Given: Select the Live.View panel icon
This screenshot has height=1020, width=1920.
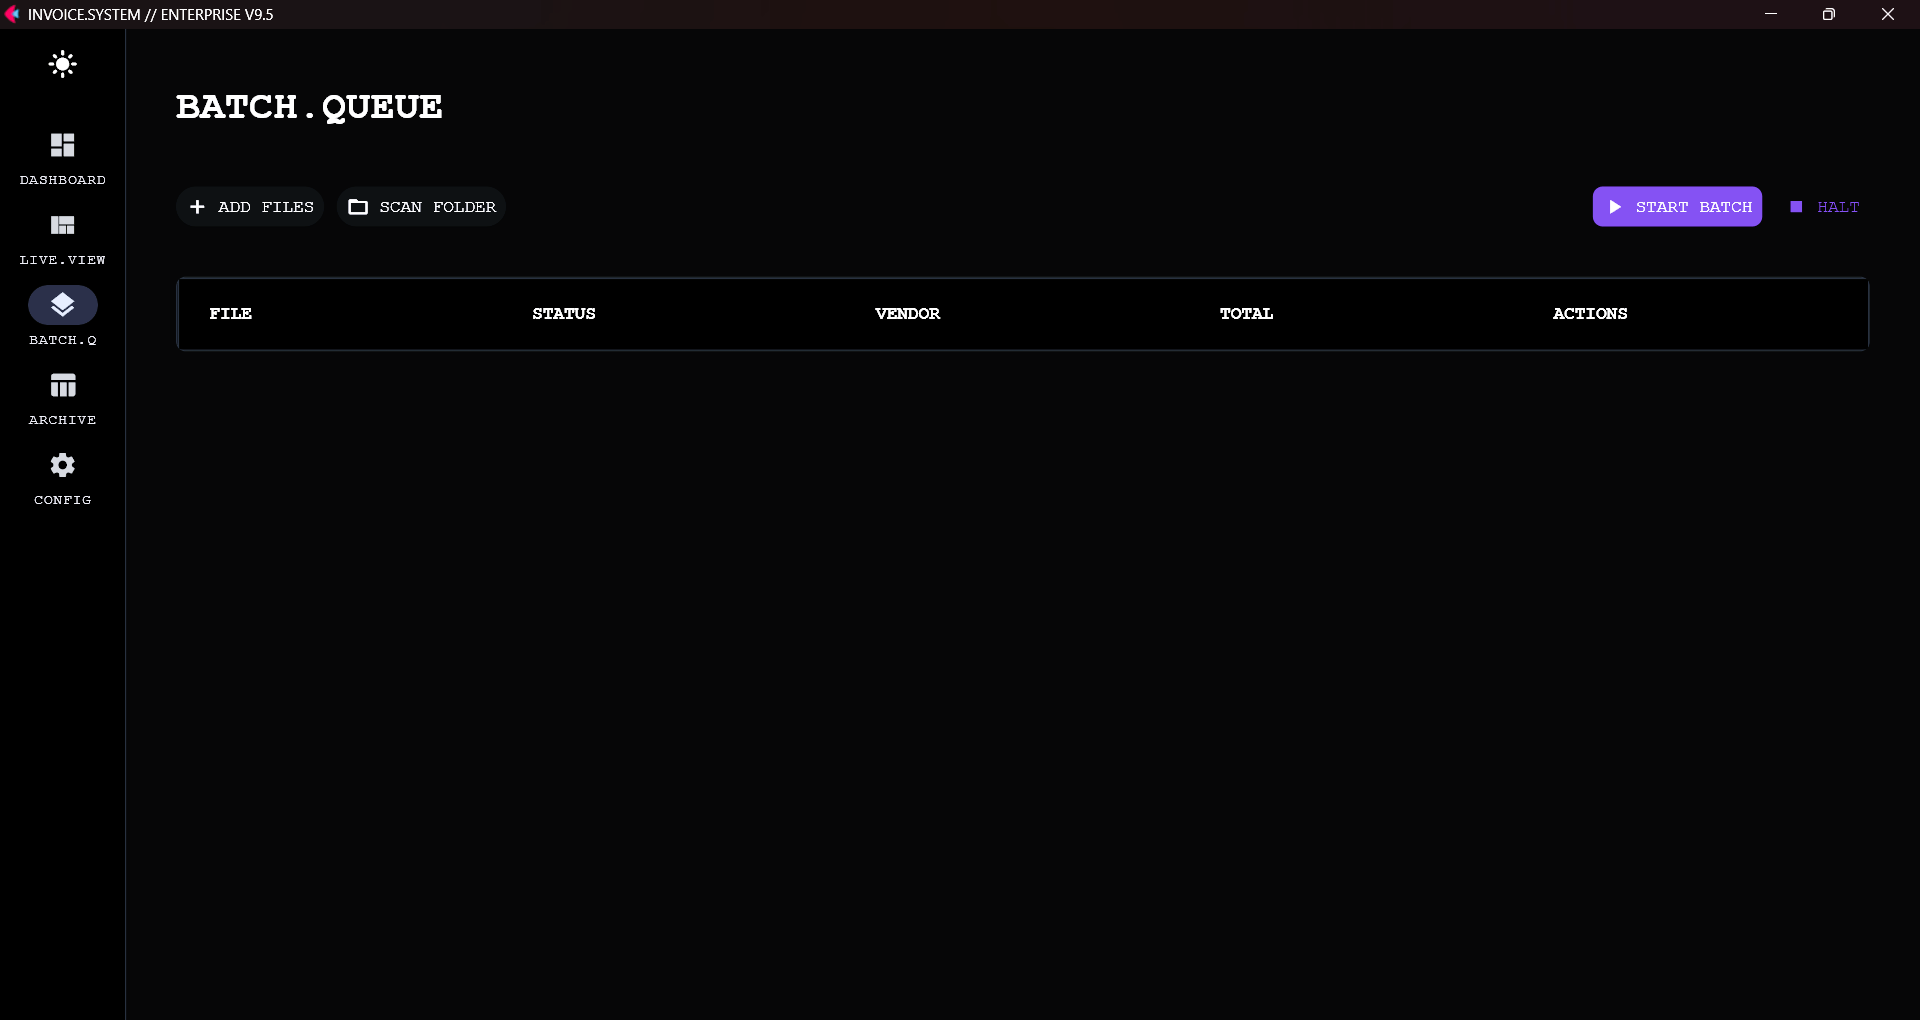Looking at the screenshot, I should coord(62,225).
